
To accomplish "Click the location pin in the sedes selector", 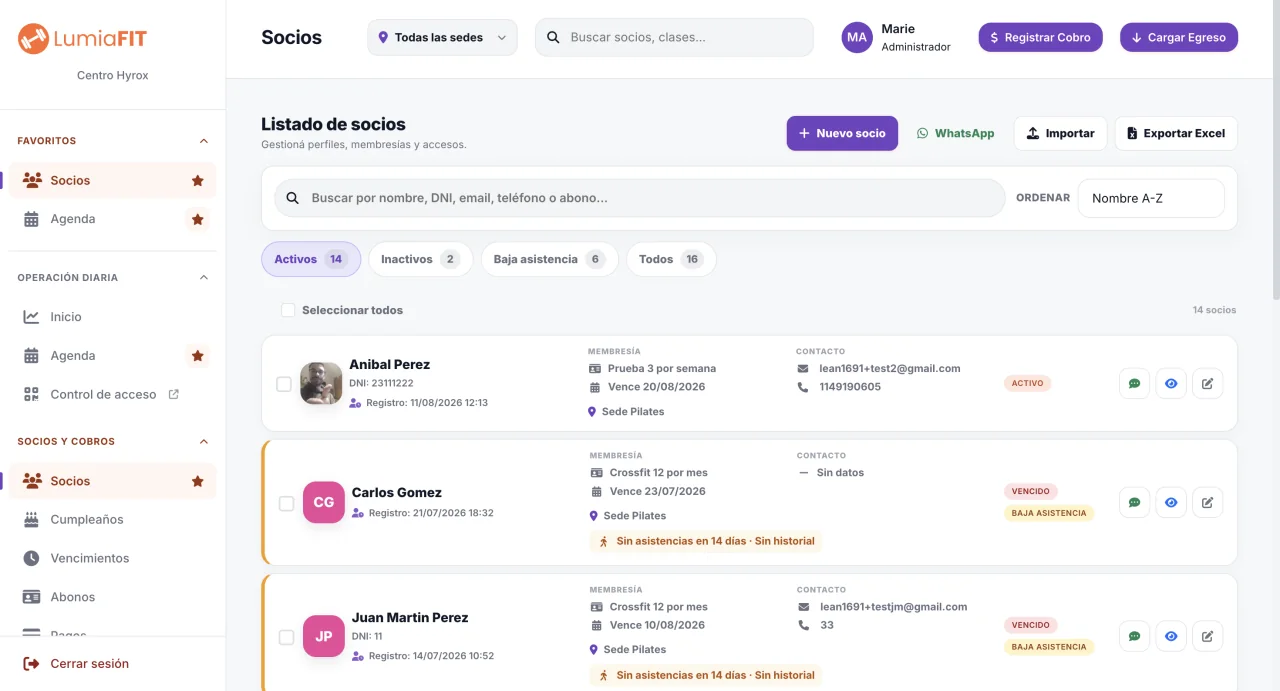I will [x=383, y=38].
